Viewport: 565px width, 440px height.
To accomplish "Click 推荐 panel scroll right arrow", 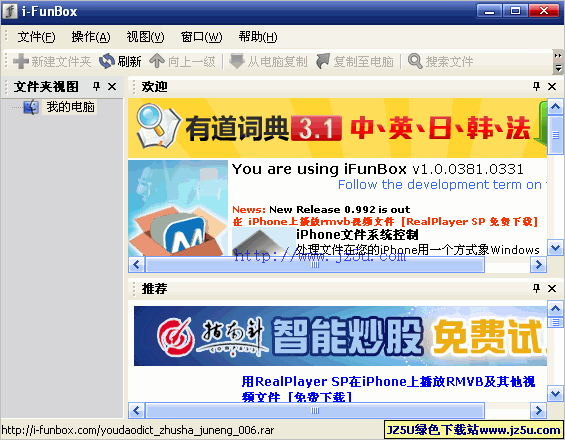I will (x=538, y=410).
